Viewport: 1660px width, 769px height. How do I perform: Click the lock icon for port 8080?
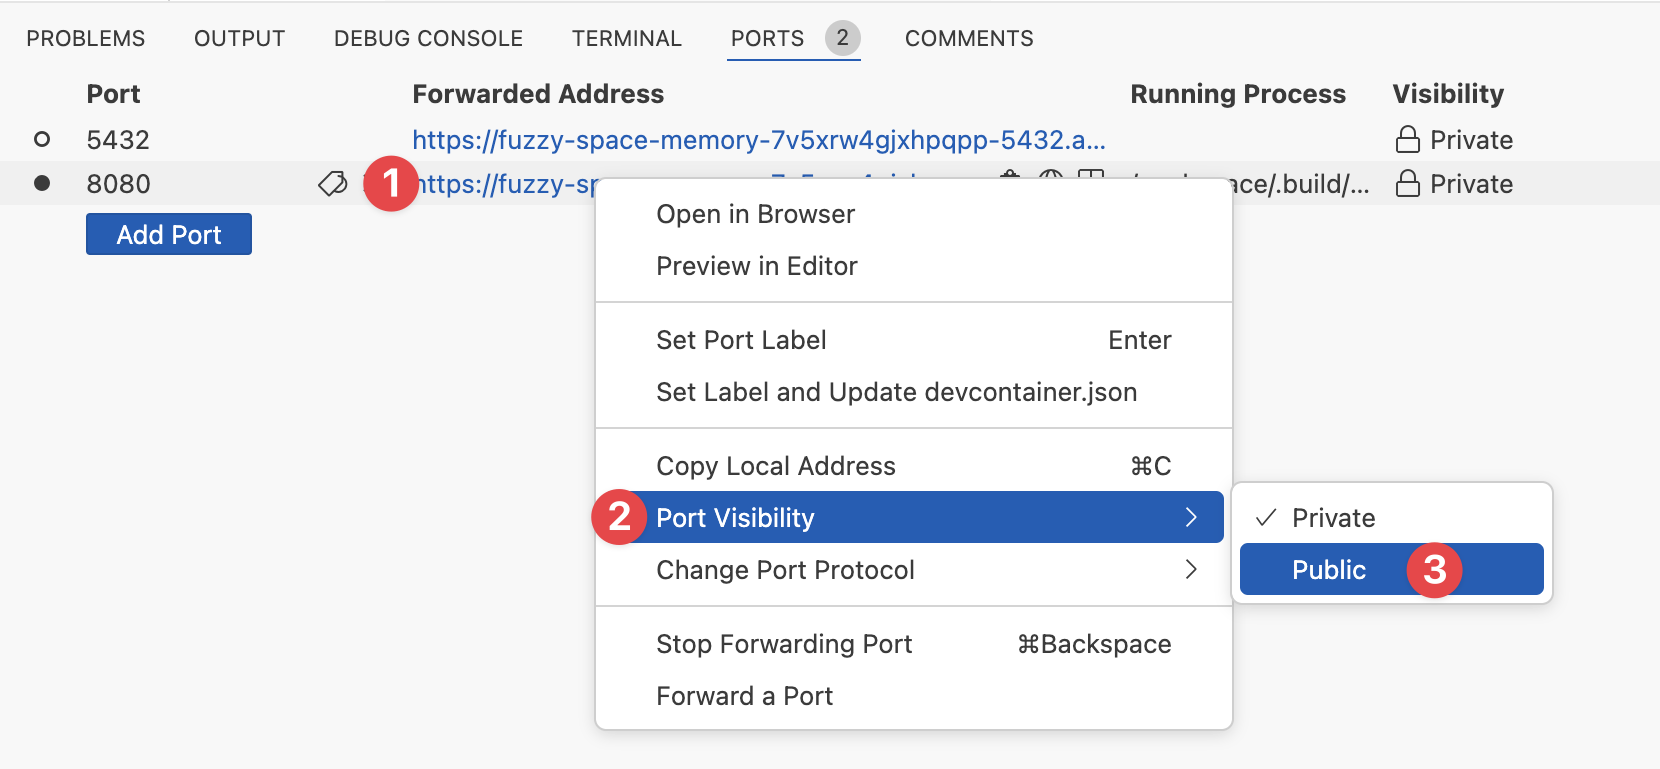pos(1407,184)
